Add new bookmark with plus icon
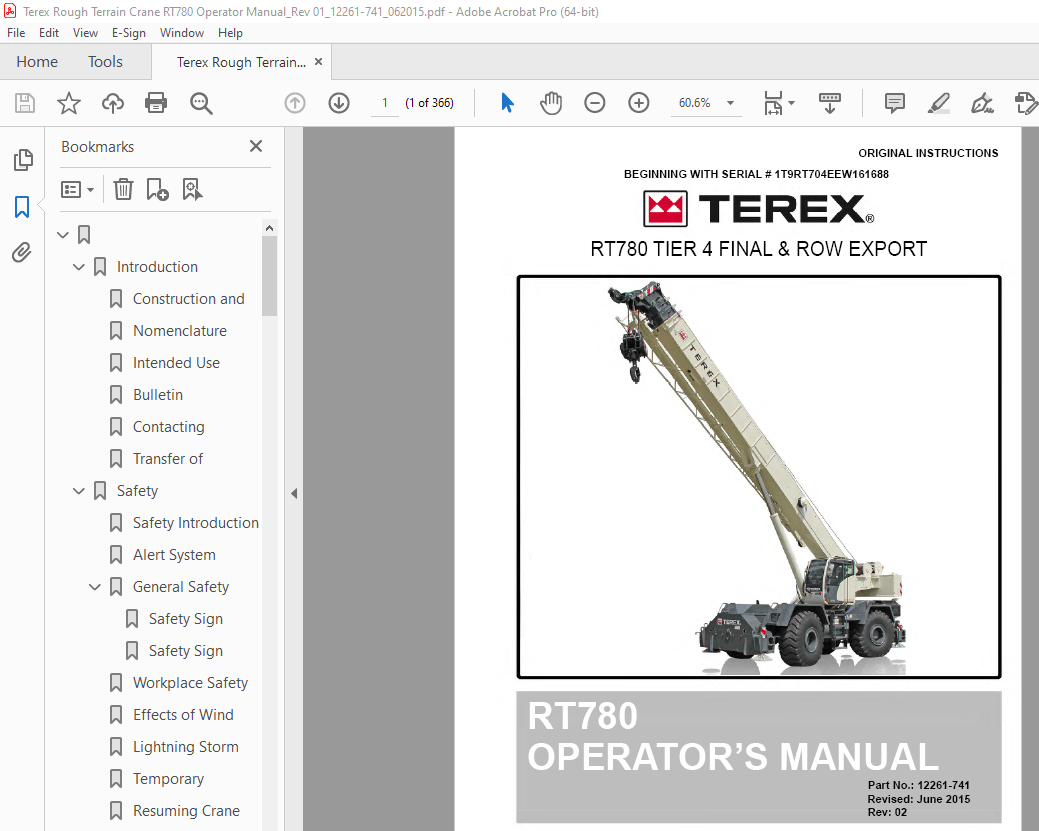1039x831 pixels. point(156,189)
